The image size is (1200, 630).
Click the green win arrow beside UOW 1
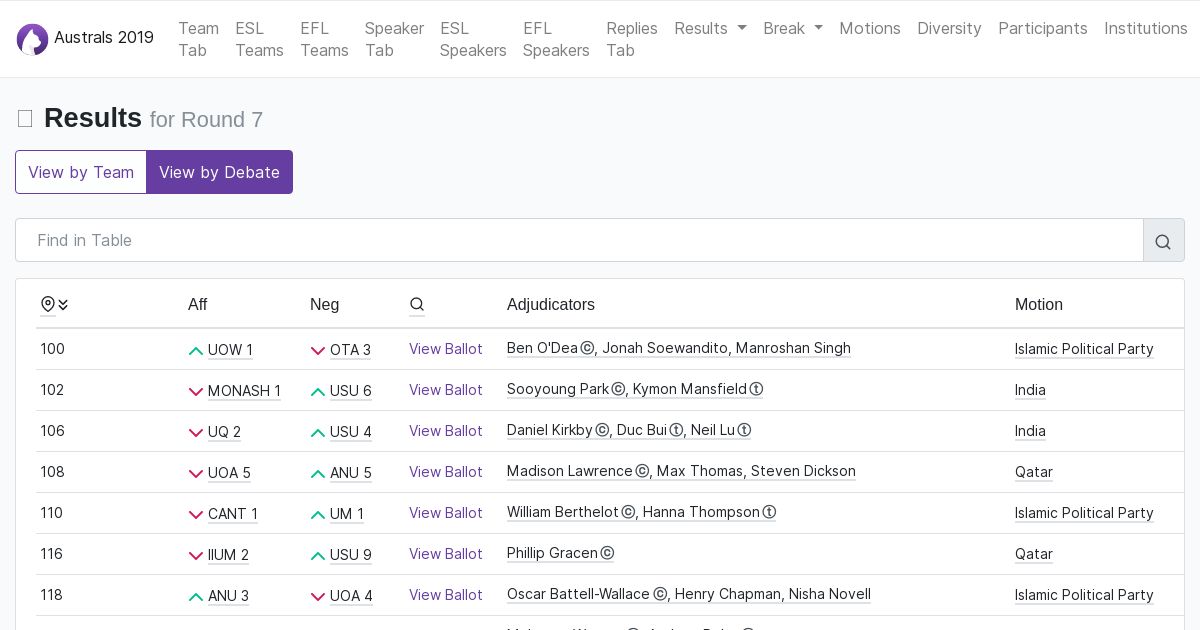click(x=196, y=351)
